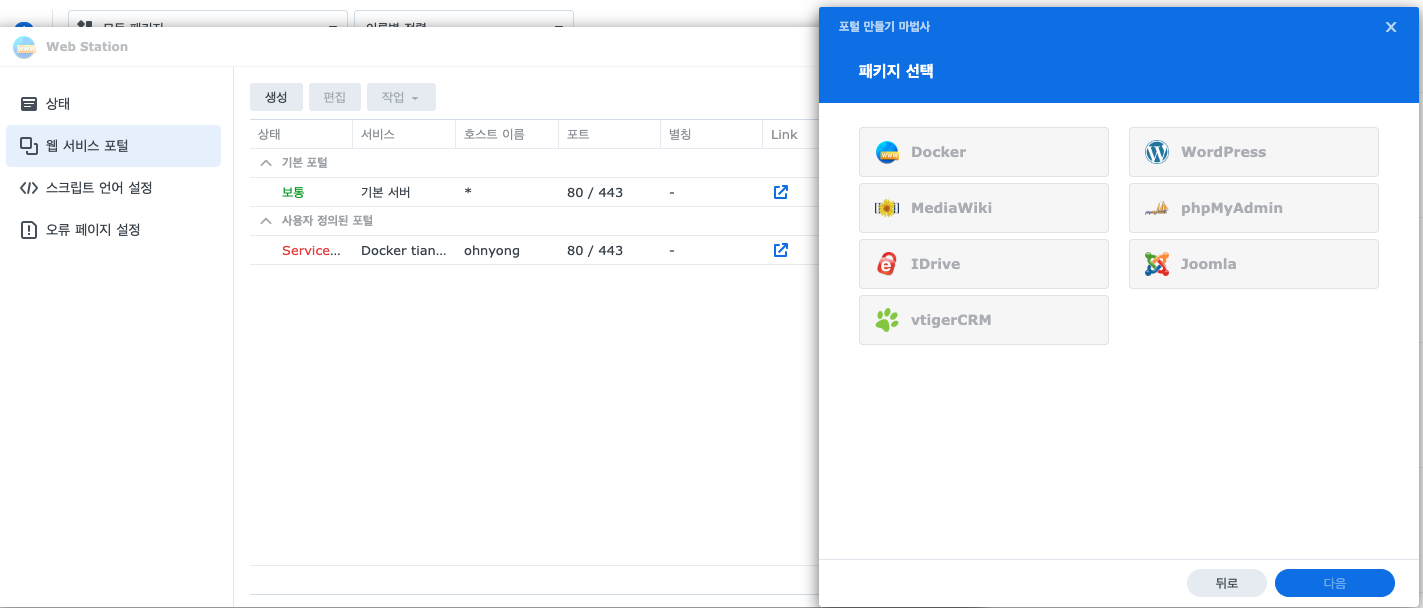Viewport: 1423px width, 608px height.
Task: Close the 포털 만들기 마법사 dialog
Action: (1391, 27)
